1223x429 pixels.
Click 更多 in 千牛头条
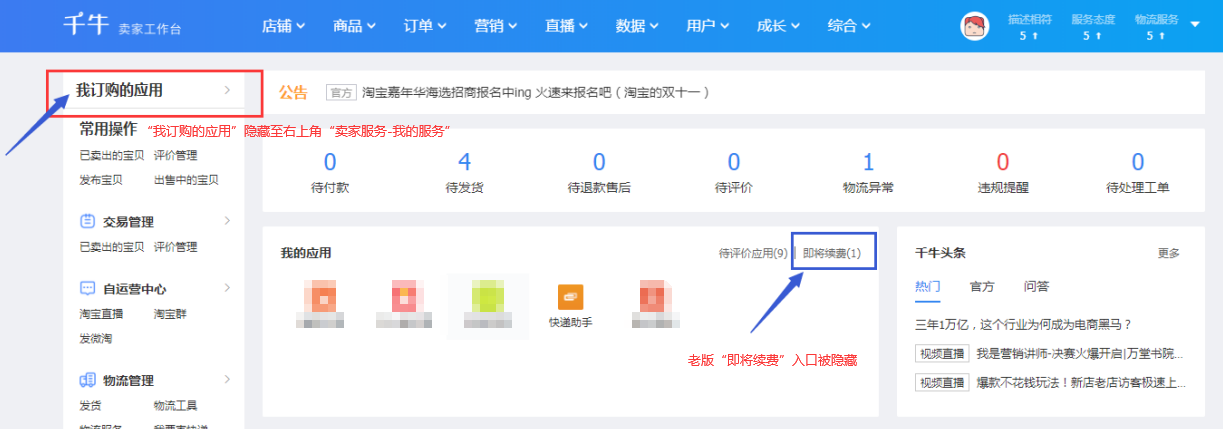1169,253
